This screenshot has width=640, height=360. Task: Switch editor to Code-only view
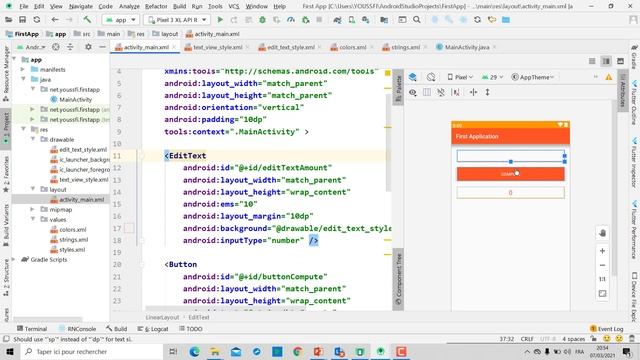point(592,61)
